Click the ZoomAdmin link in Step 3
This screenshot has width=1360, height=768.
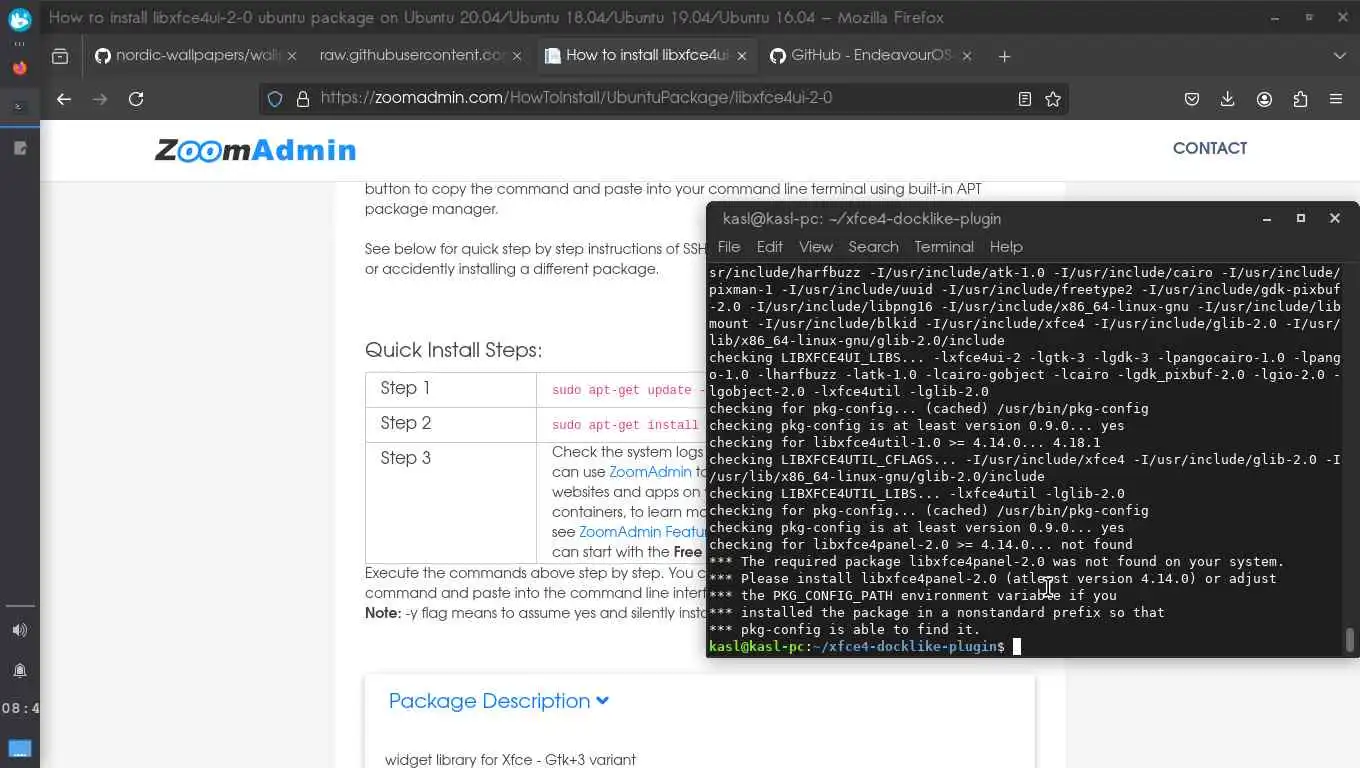click(x=650, y=472)
